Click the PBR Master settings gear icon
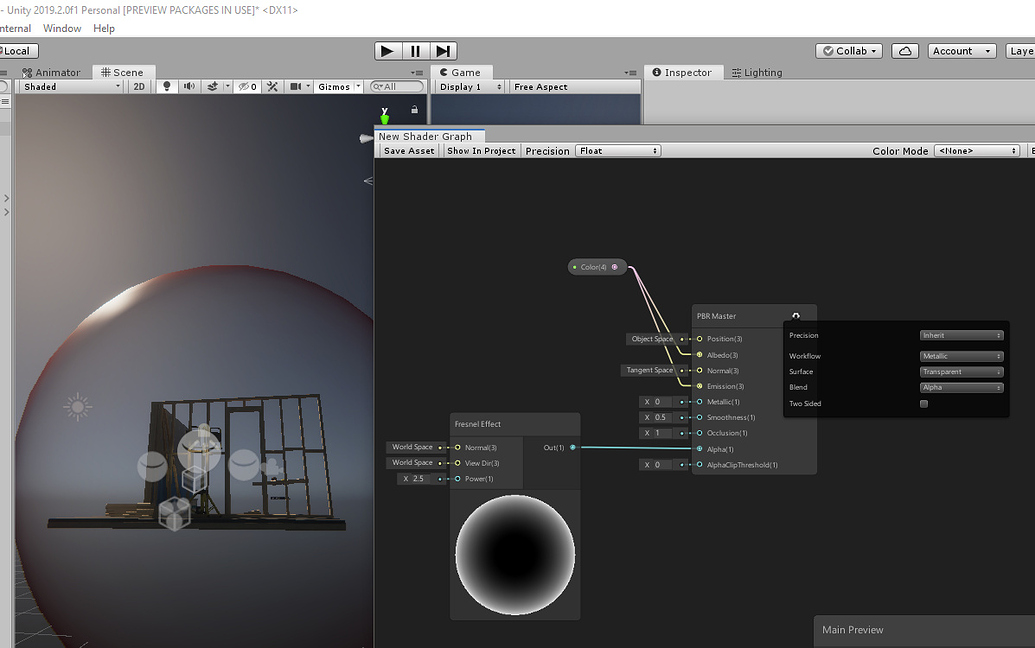Image resolution: width=1035 pixels, height=648 pixels. coord(795,316)
